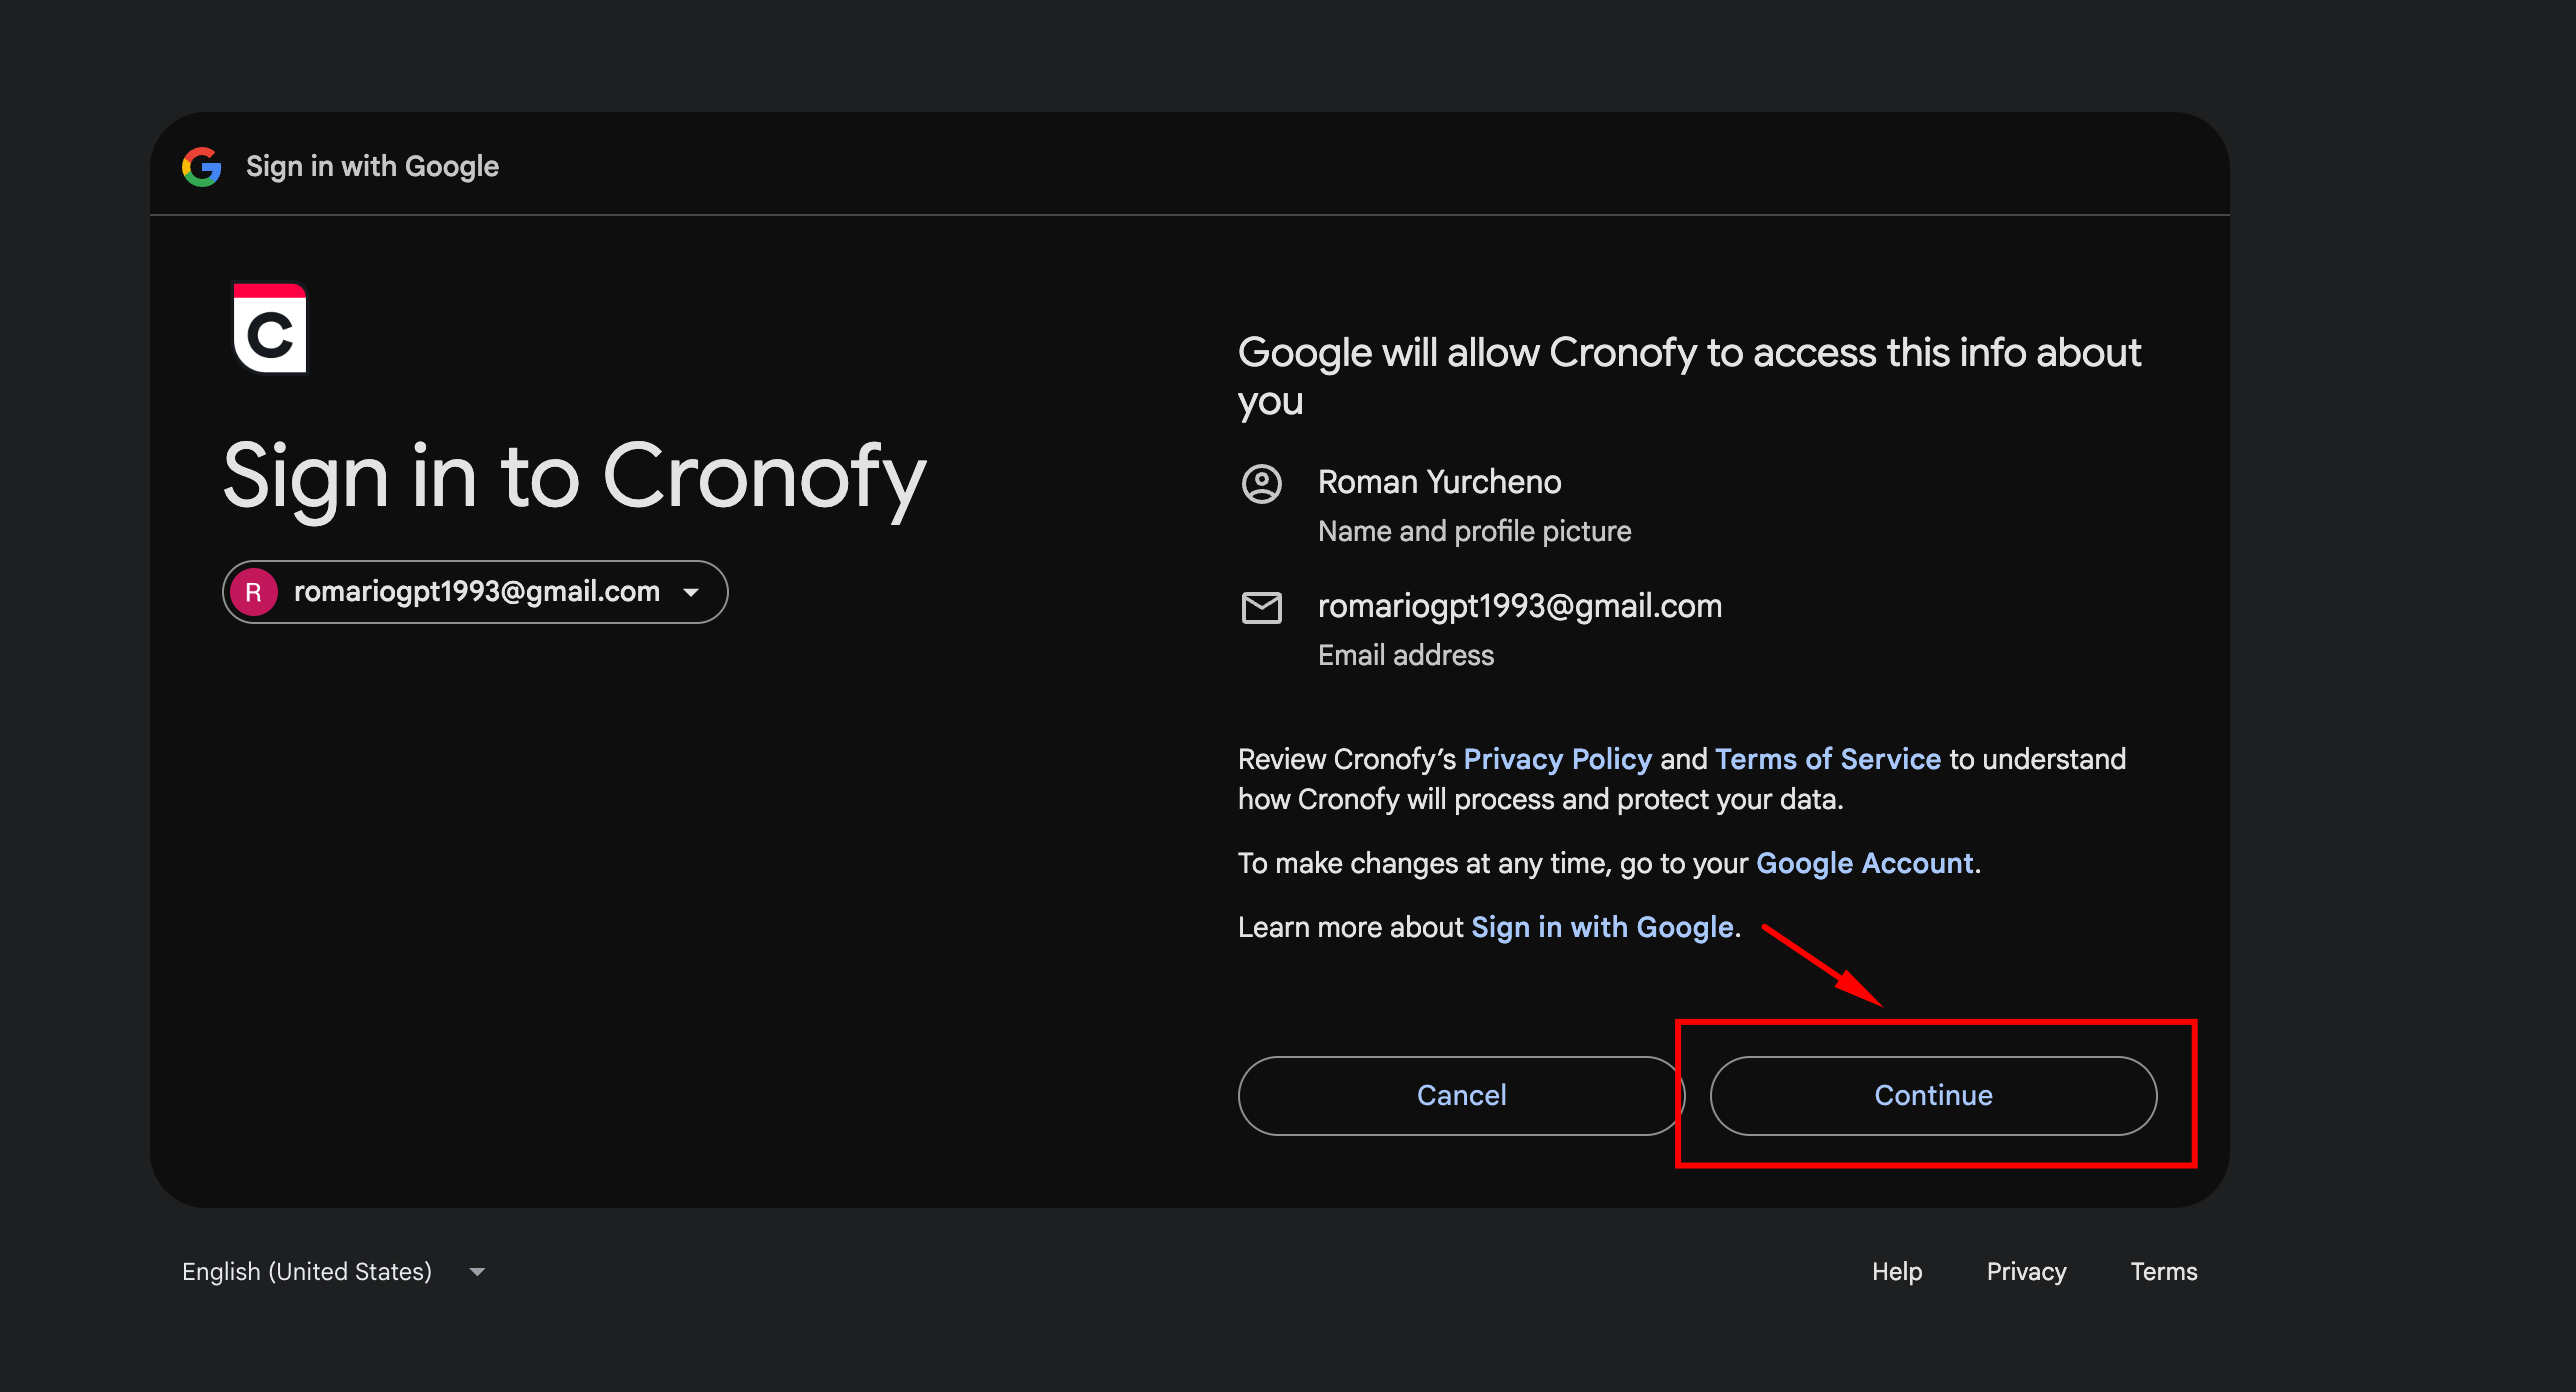Open Cronofy's Privacy Policy link
The image size is (2576, 1392).
[1557, 759]
